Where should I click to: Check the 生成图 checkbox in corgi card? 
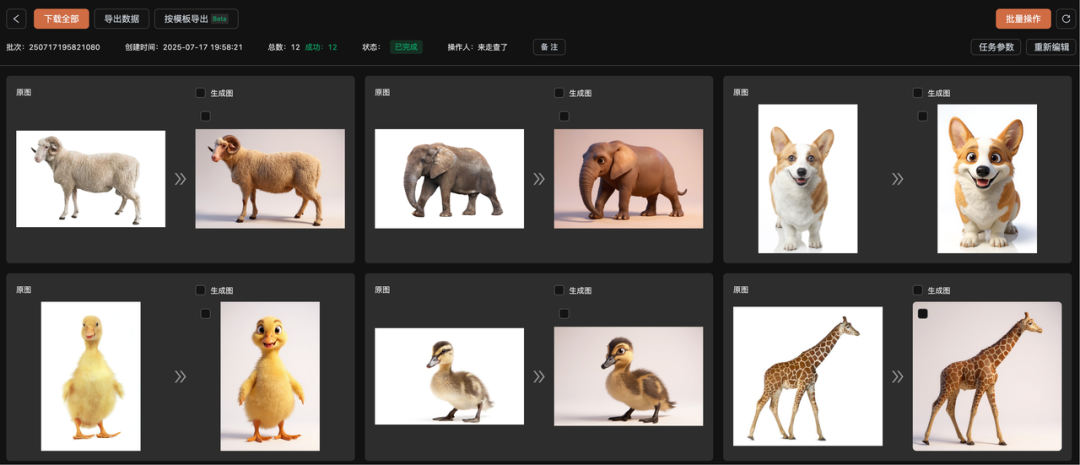click(x=918, y=93)
